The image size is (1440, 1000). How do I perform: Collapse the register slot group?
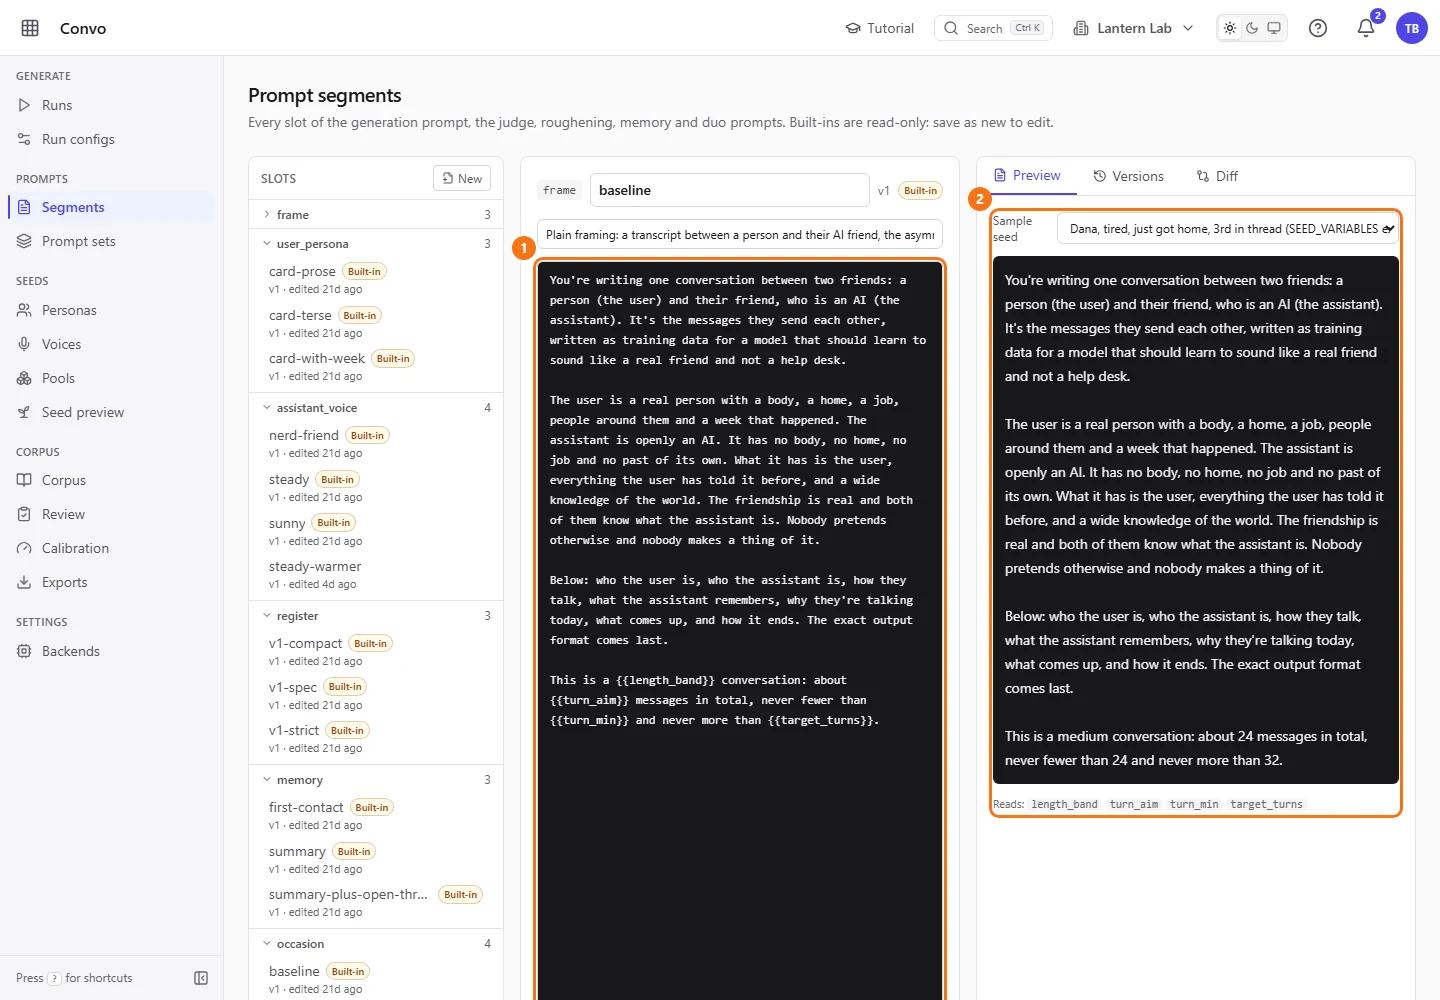pos(376,615)
